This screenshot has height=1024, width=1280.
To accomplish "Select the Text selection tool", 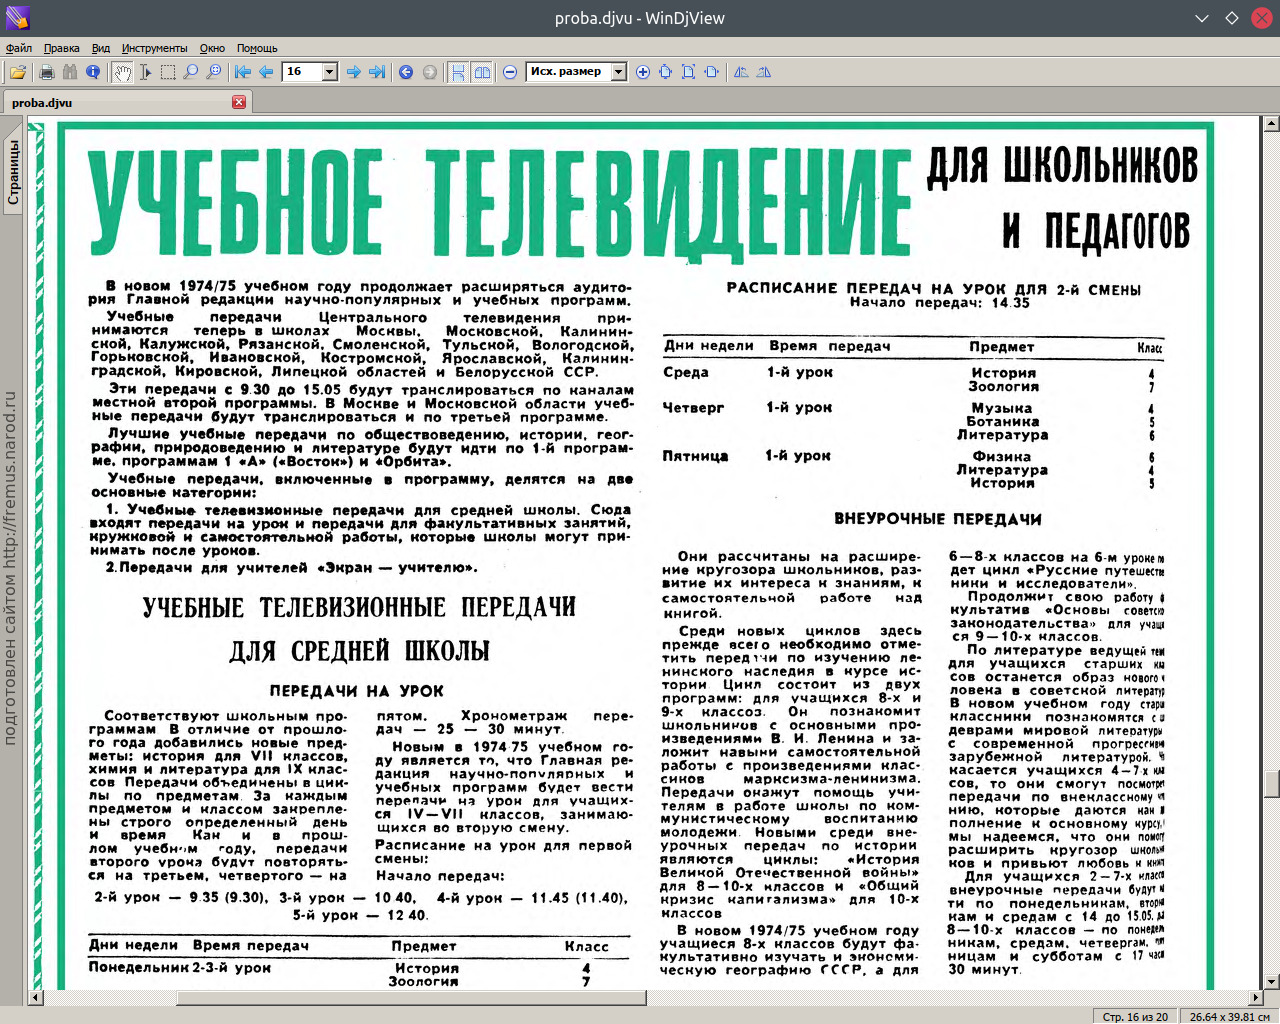I will click(x=145, y=72).
